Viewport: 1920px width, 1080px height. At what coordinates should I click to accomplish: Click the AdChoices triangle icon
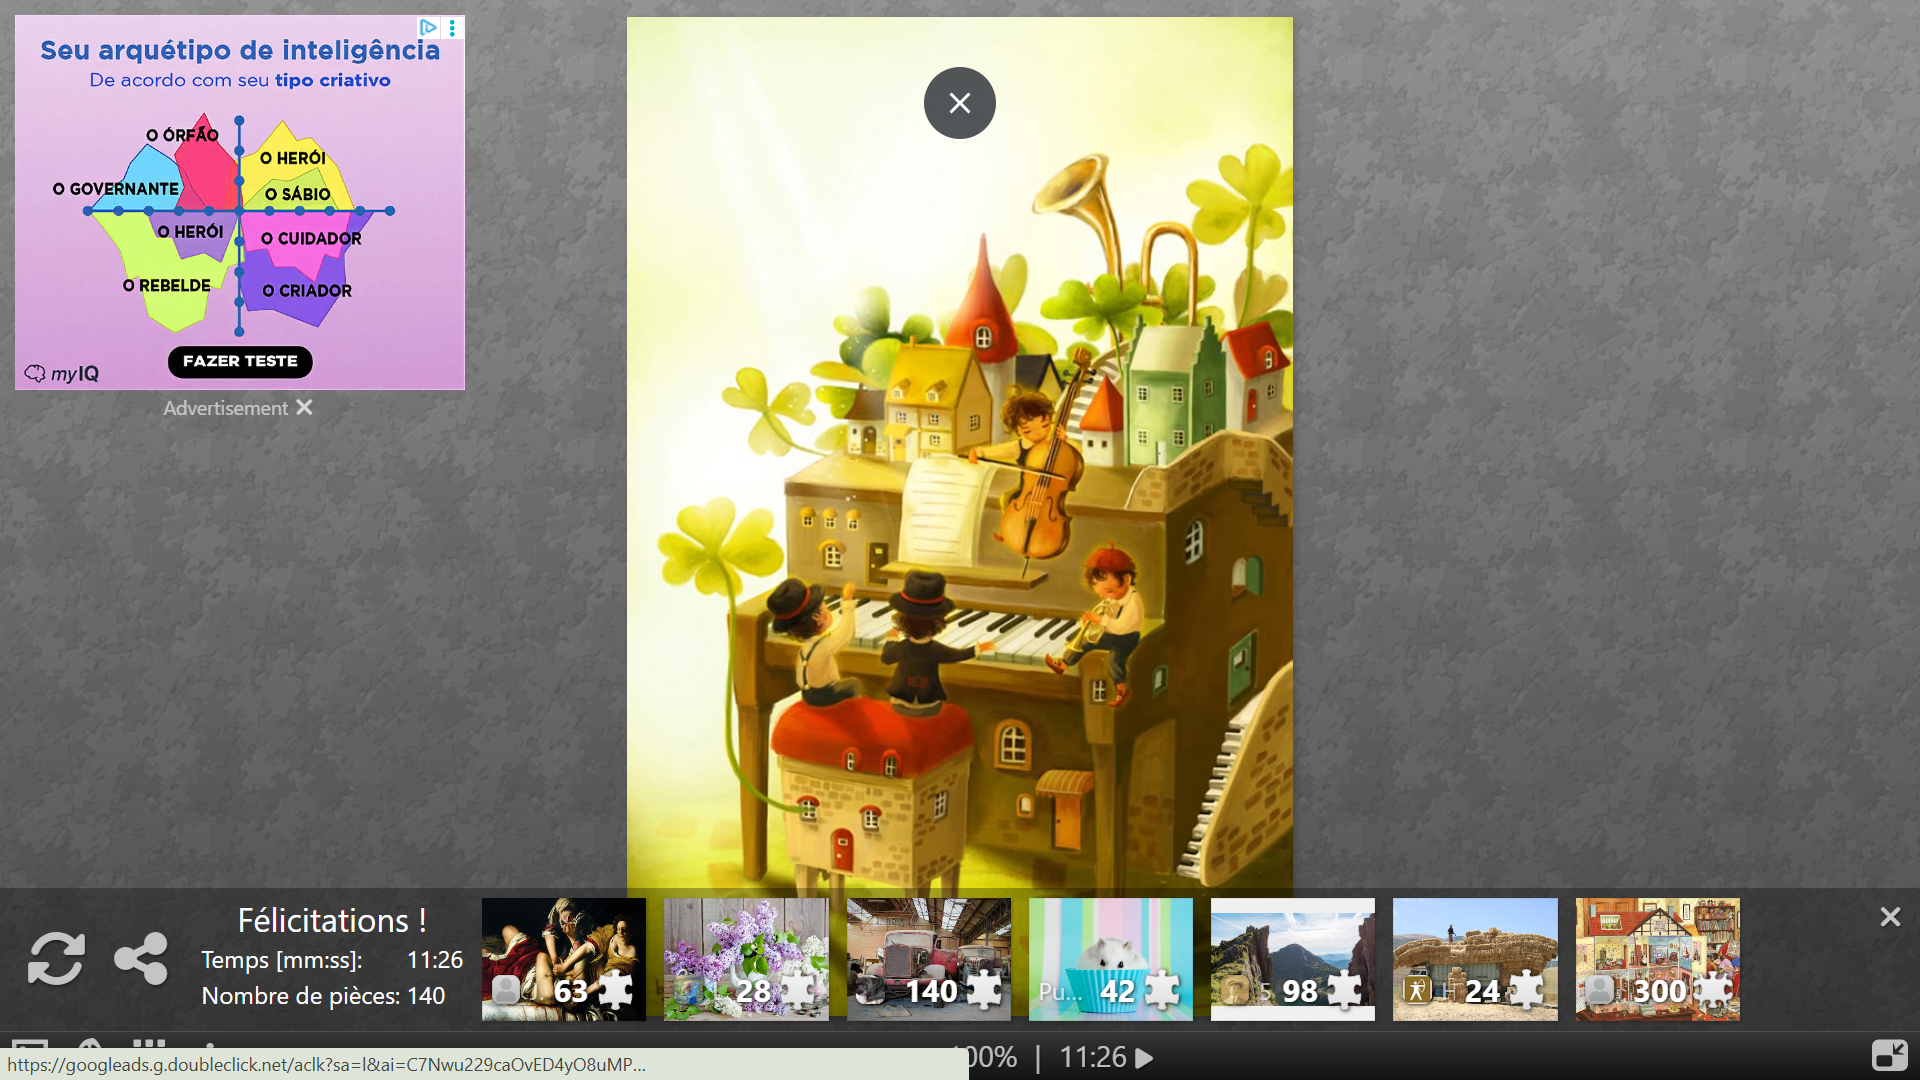428,27
